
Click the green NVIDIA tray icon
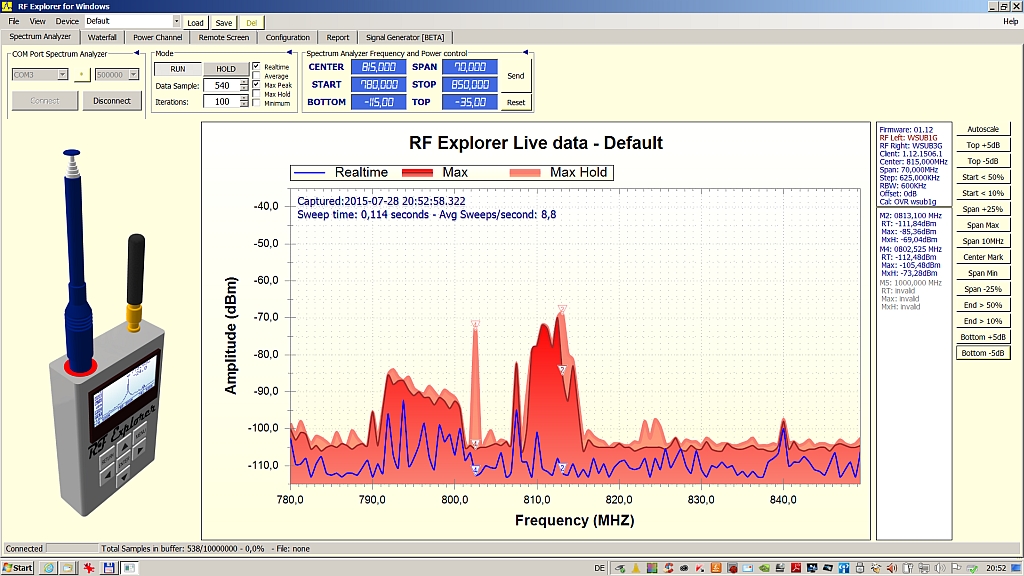coord(763,568)
